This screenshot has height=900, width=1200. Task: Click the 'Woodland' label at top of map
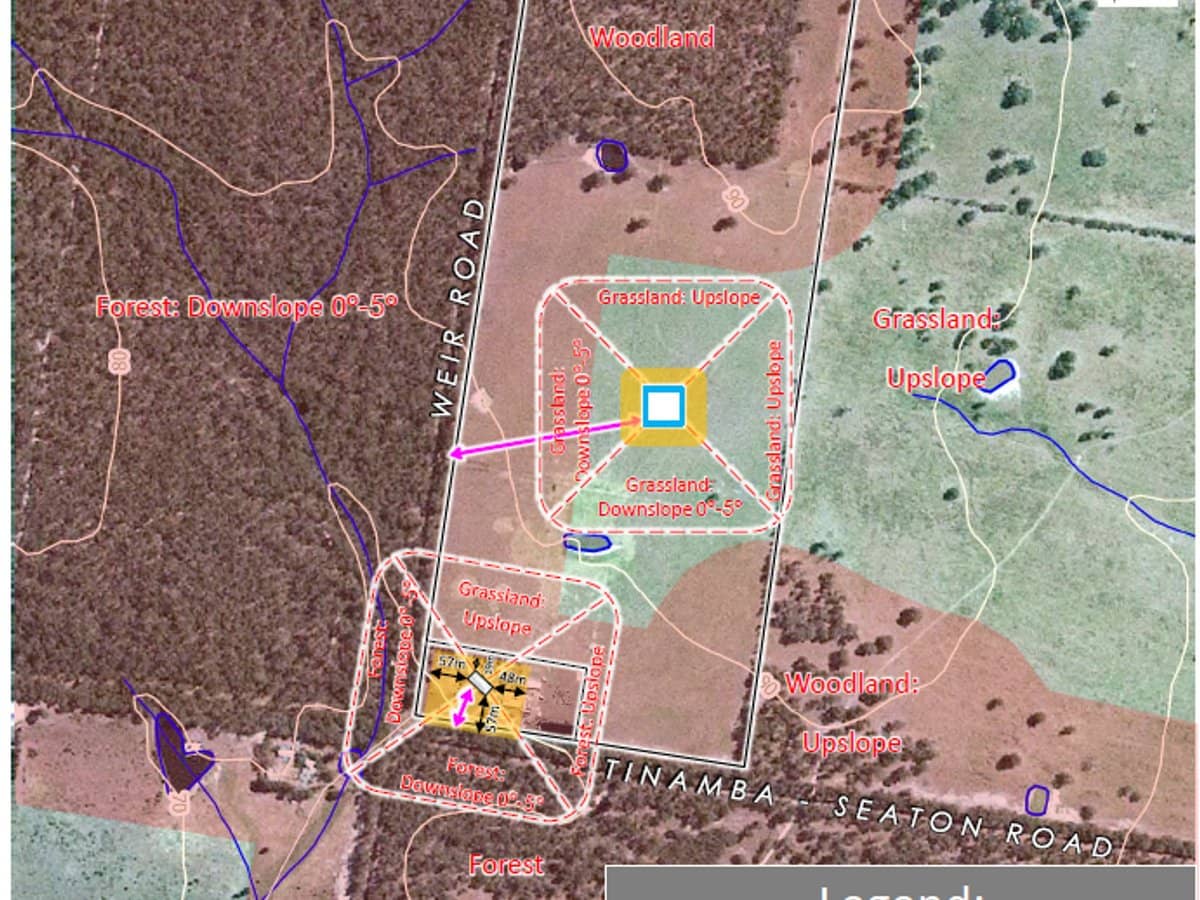click(652, 38)
